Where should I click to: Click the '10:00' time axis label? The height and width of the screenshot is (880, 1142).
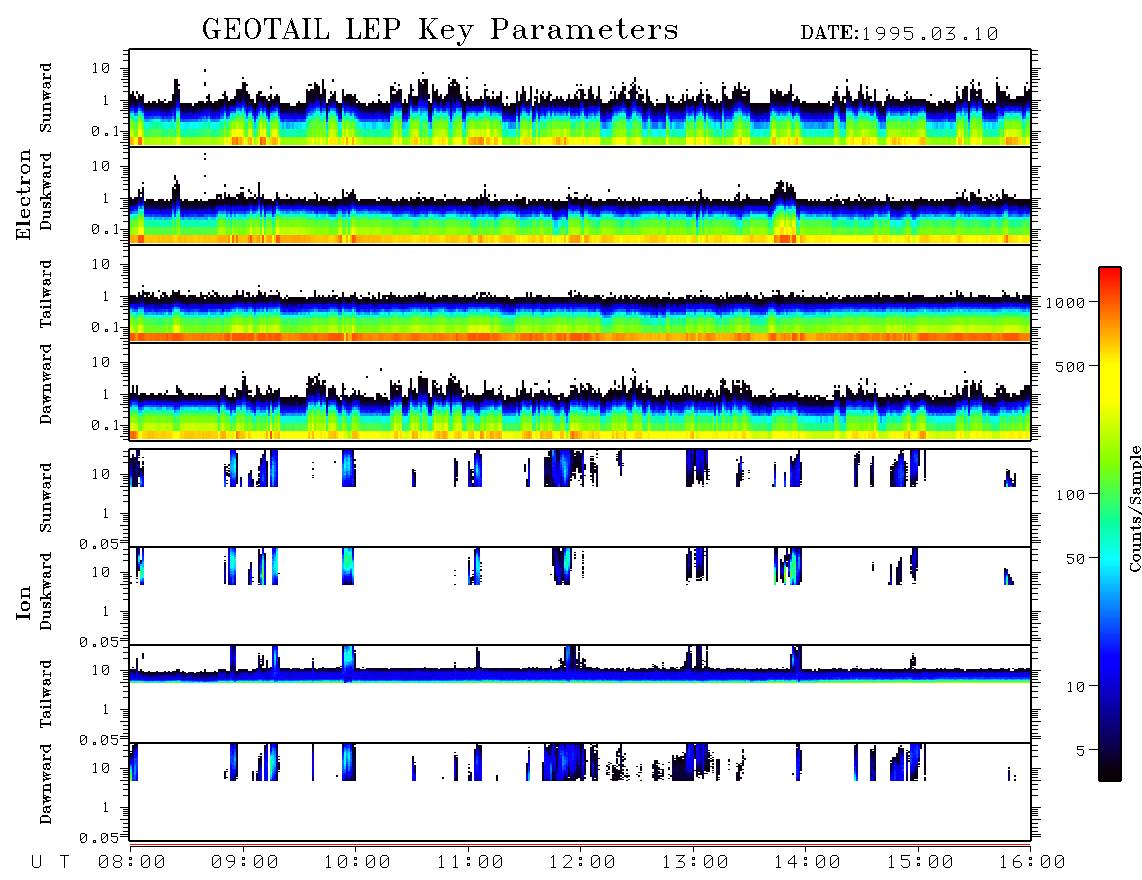click(357, 862)
